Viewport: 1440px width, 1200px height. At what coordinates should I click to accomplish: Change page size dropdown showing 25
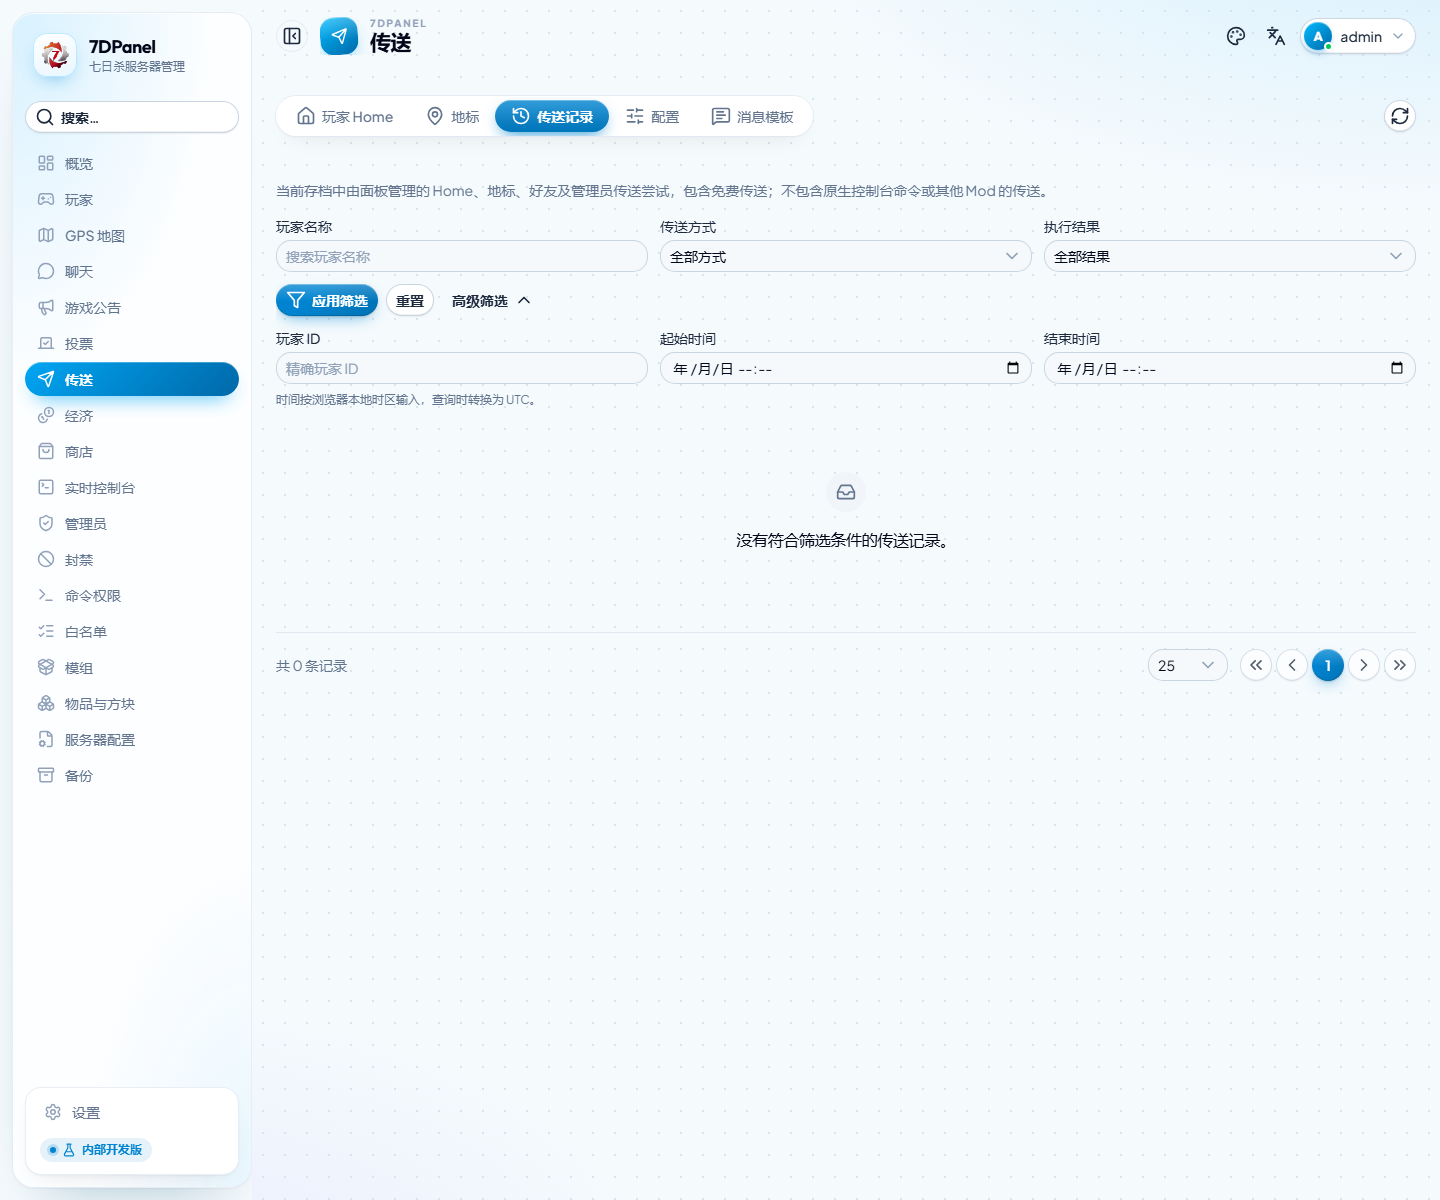click(x=1187, y=665)
